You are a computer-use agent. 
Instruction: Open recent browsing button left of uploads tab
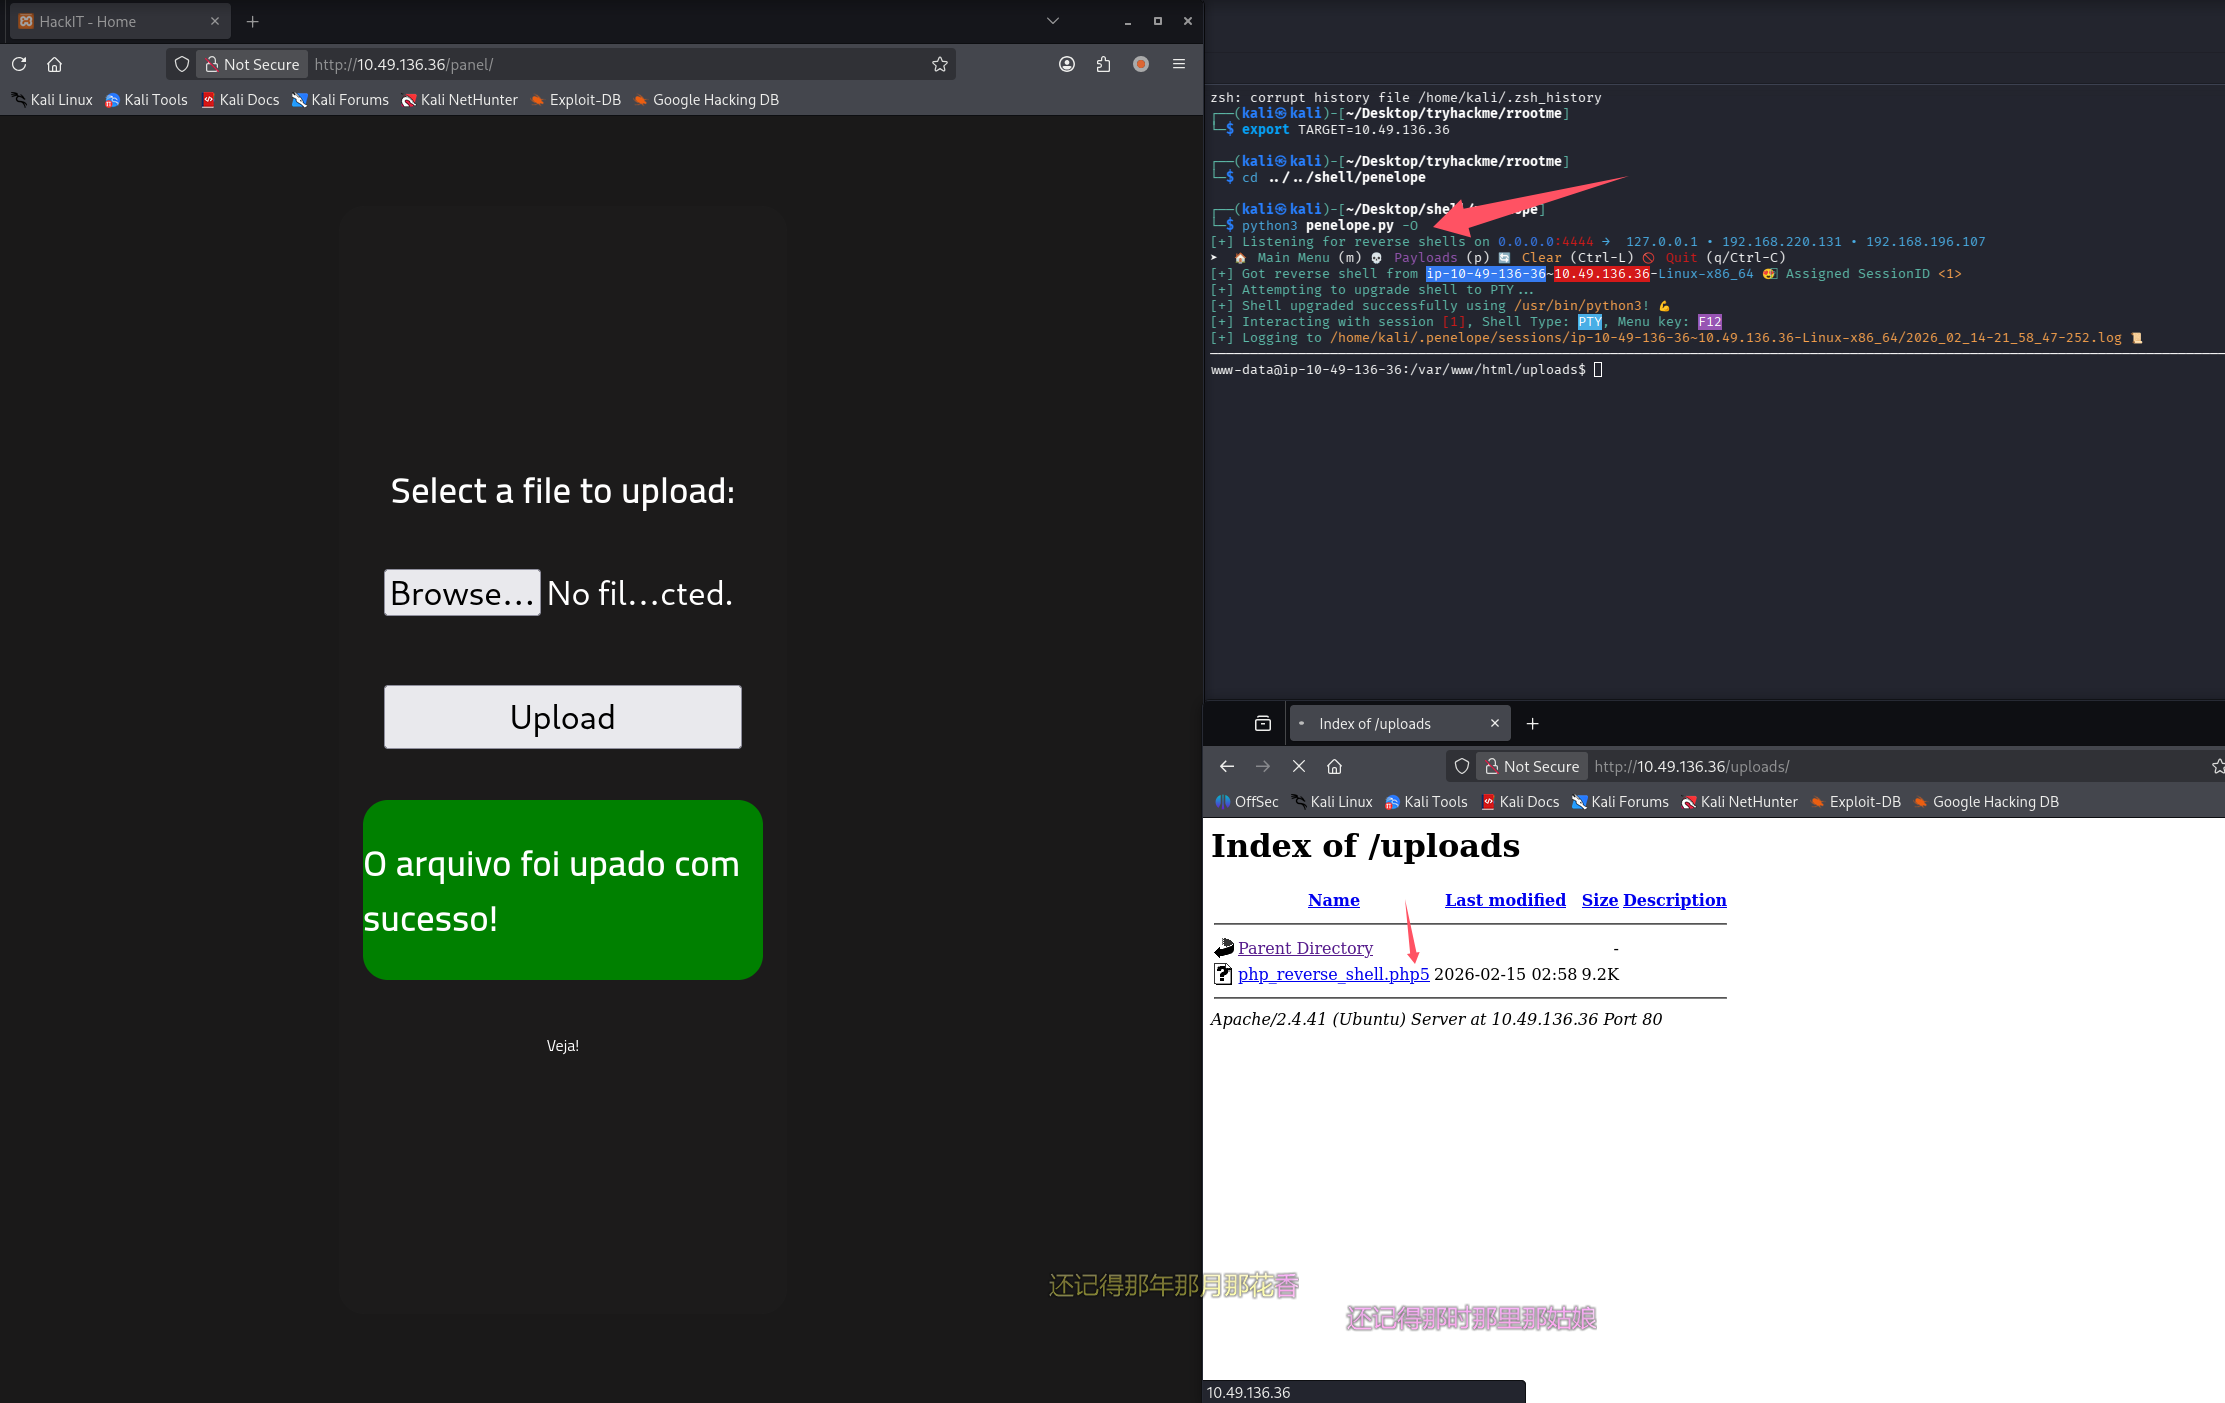[1263, 723]
